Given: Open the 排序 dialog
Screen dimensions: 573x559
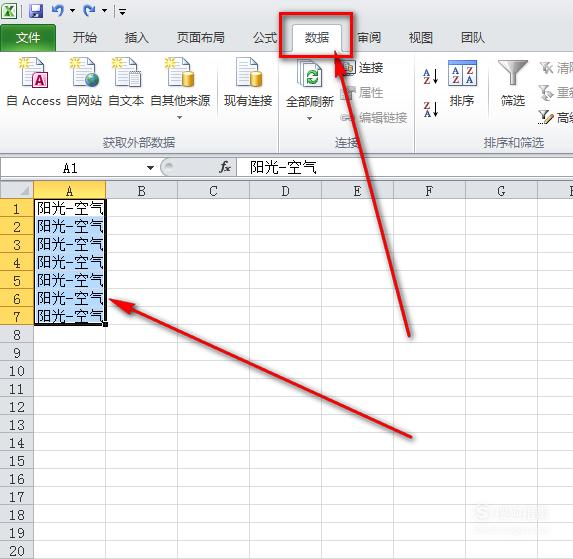Looking at the screenshot, I should click(462, 83).
